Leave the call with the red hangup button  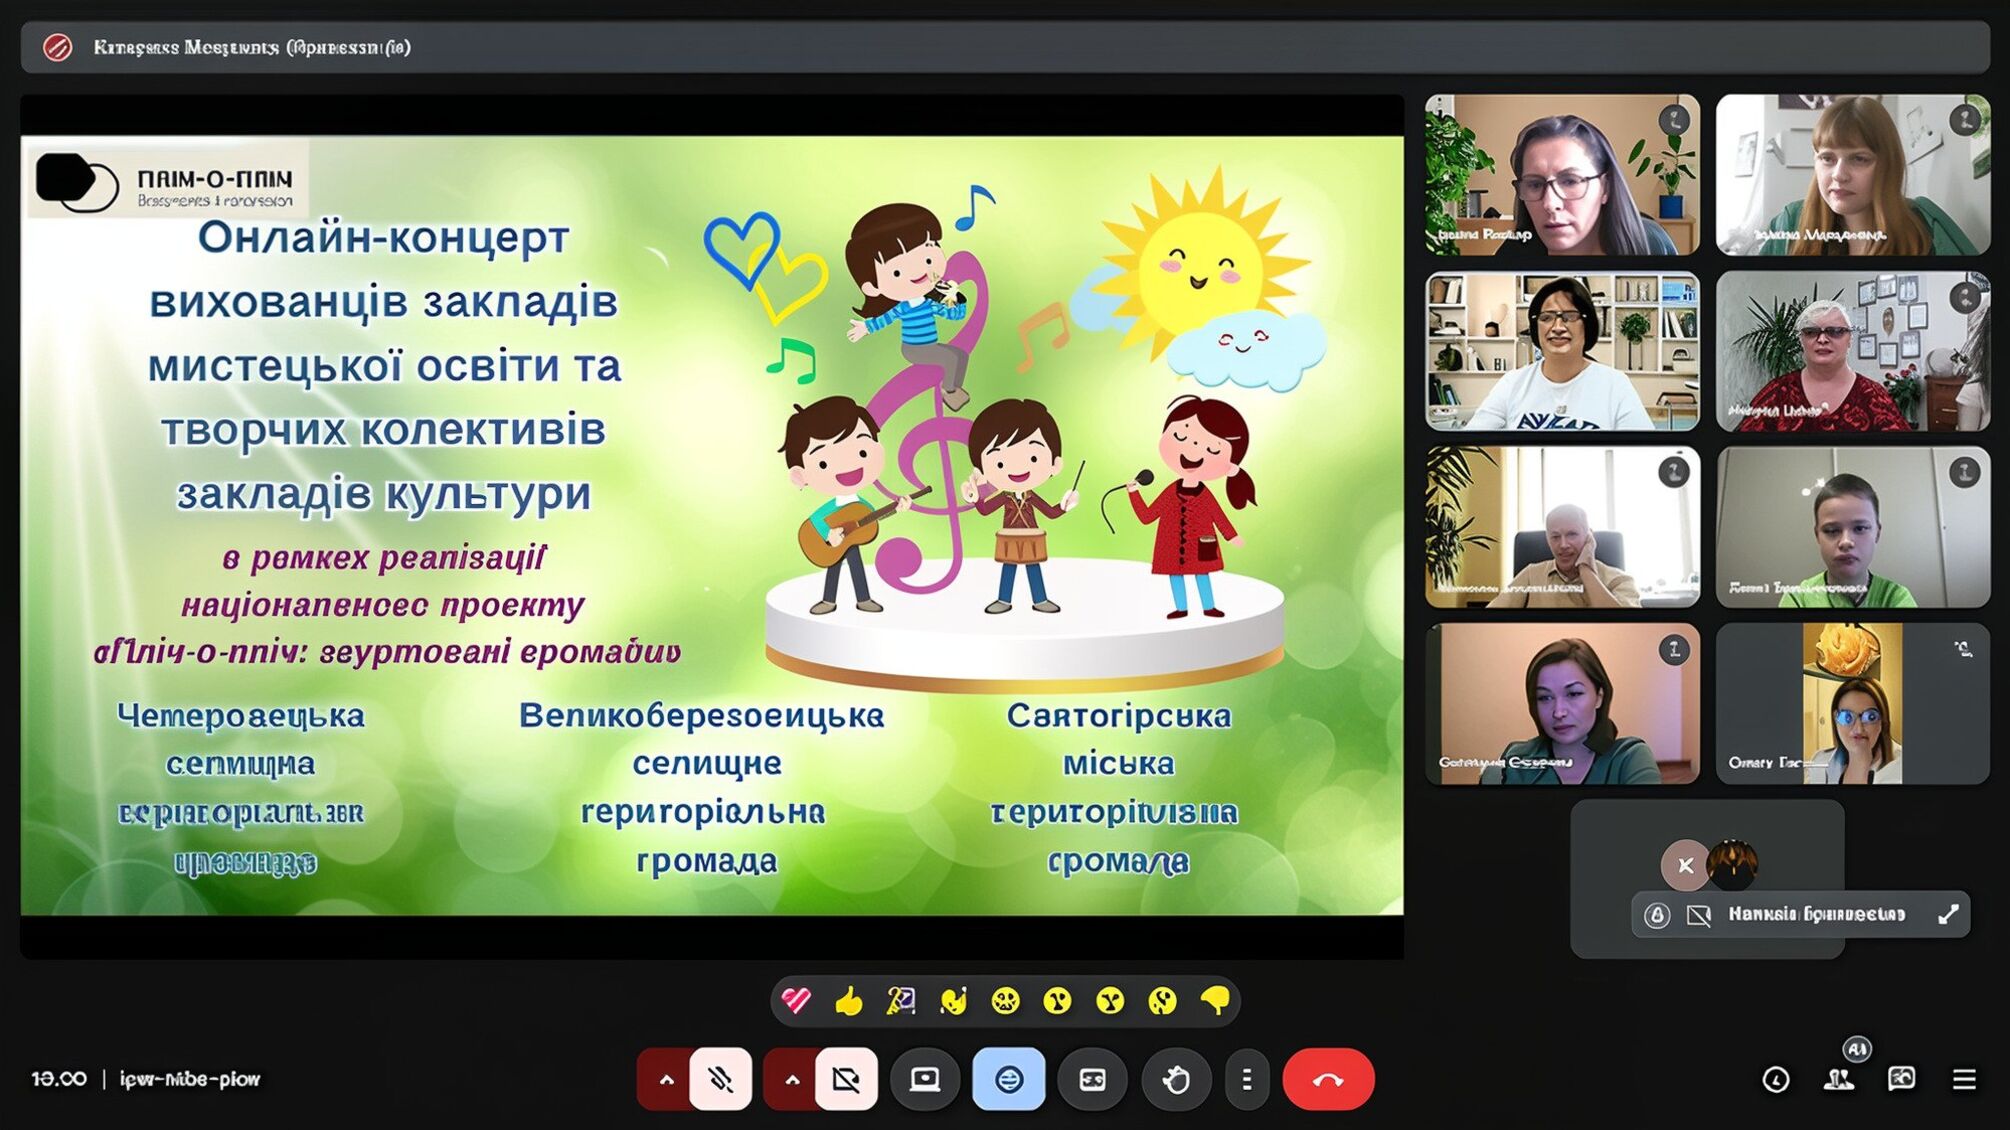pos(1327,1079)
